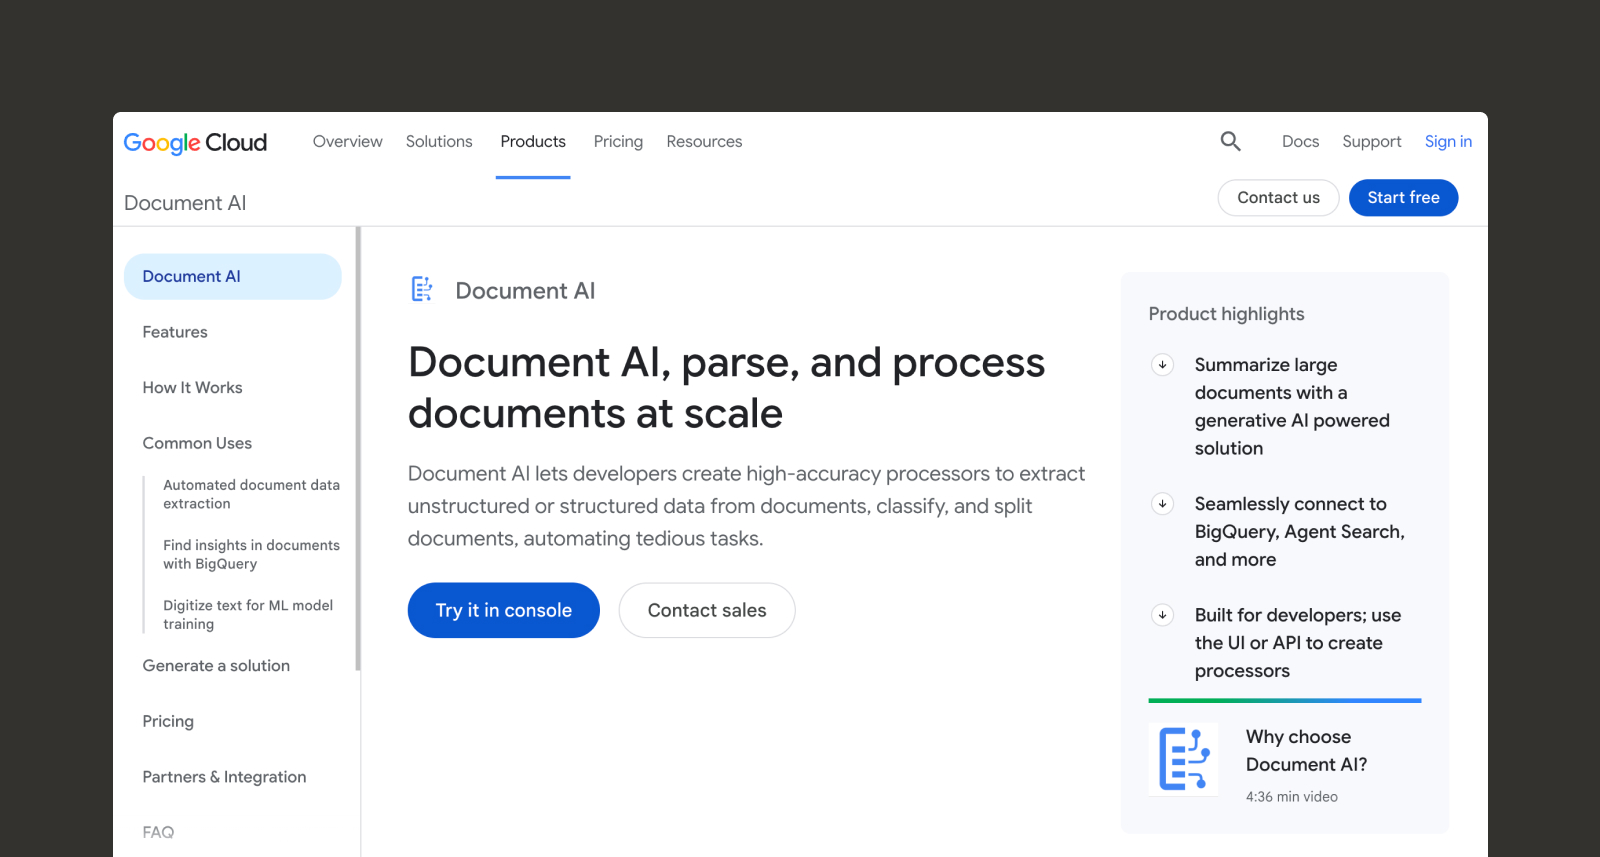1600x857 pixels.
Task: Open the Docs link
Action: 1300,141
